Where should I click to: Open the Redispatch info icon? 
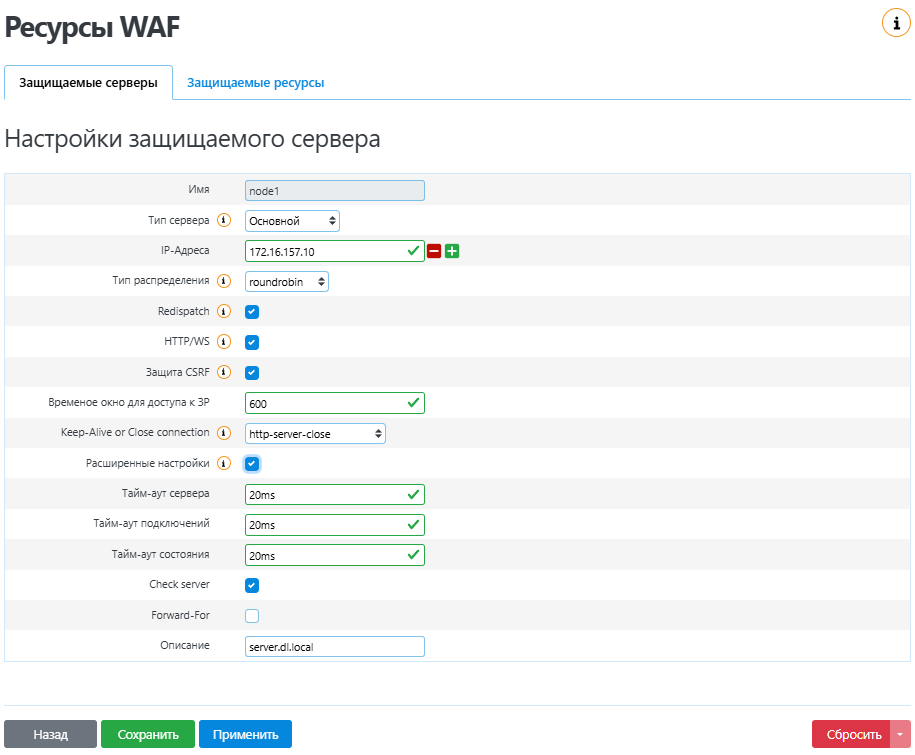[224, 312]
